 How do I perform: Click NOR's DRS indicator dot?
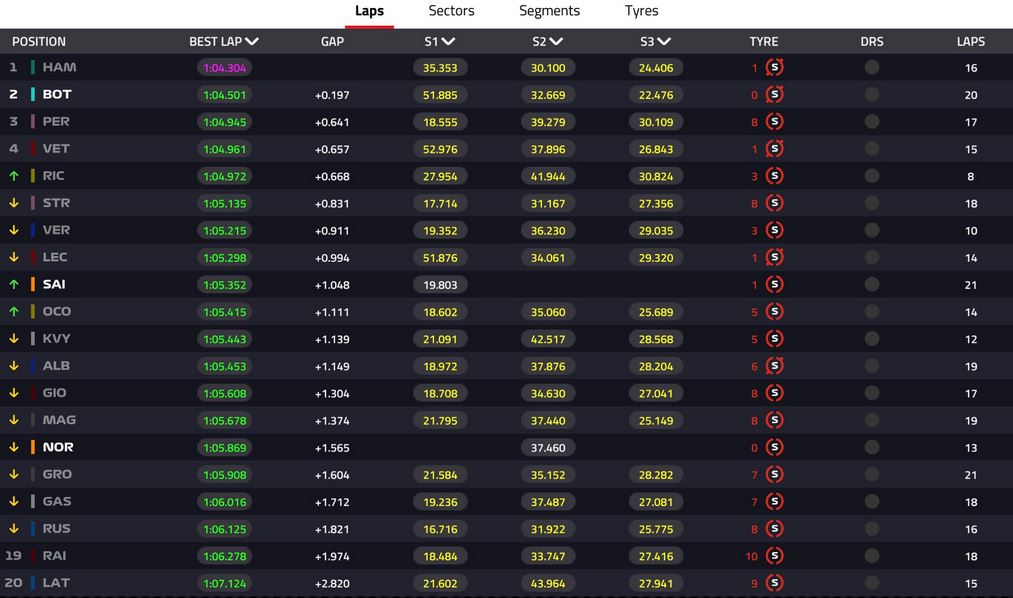click(x=872, y=447)
